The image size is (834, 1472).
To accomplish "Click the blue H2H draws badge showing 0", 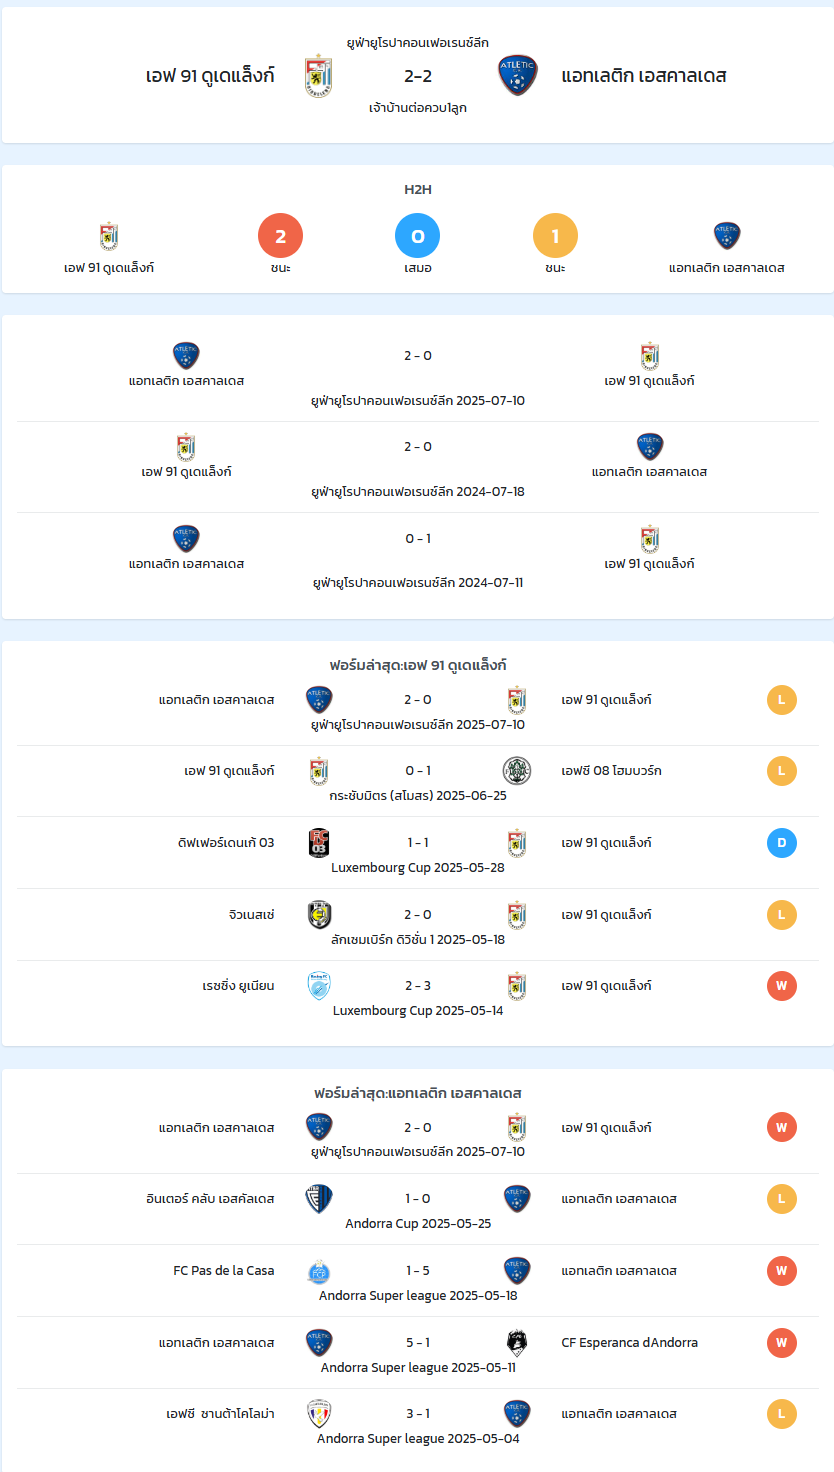I will coord(418,237).
